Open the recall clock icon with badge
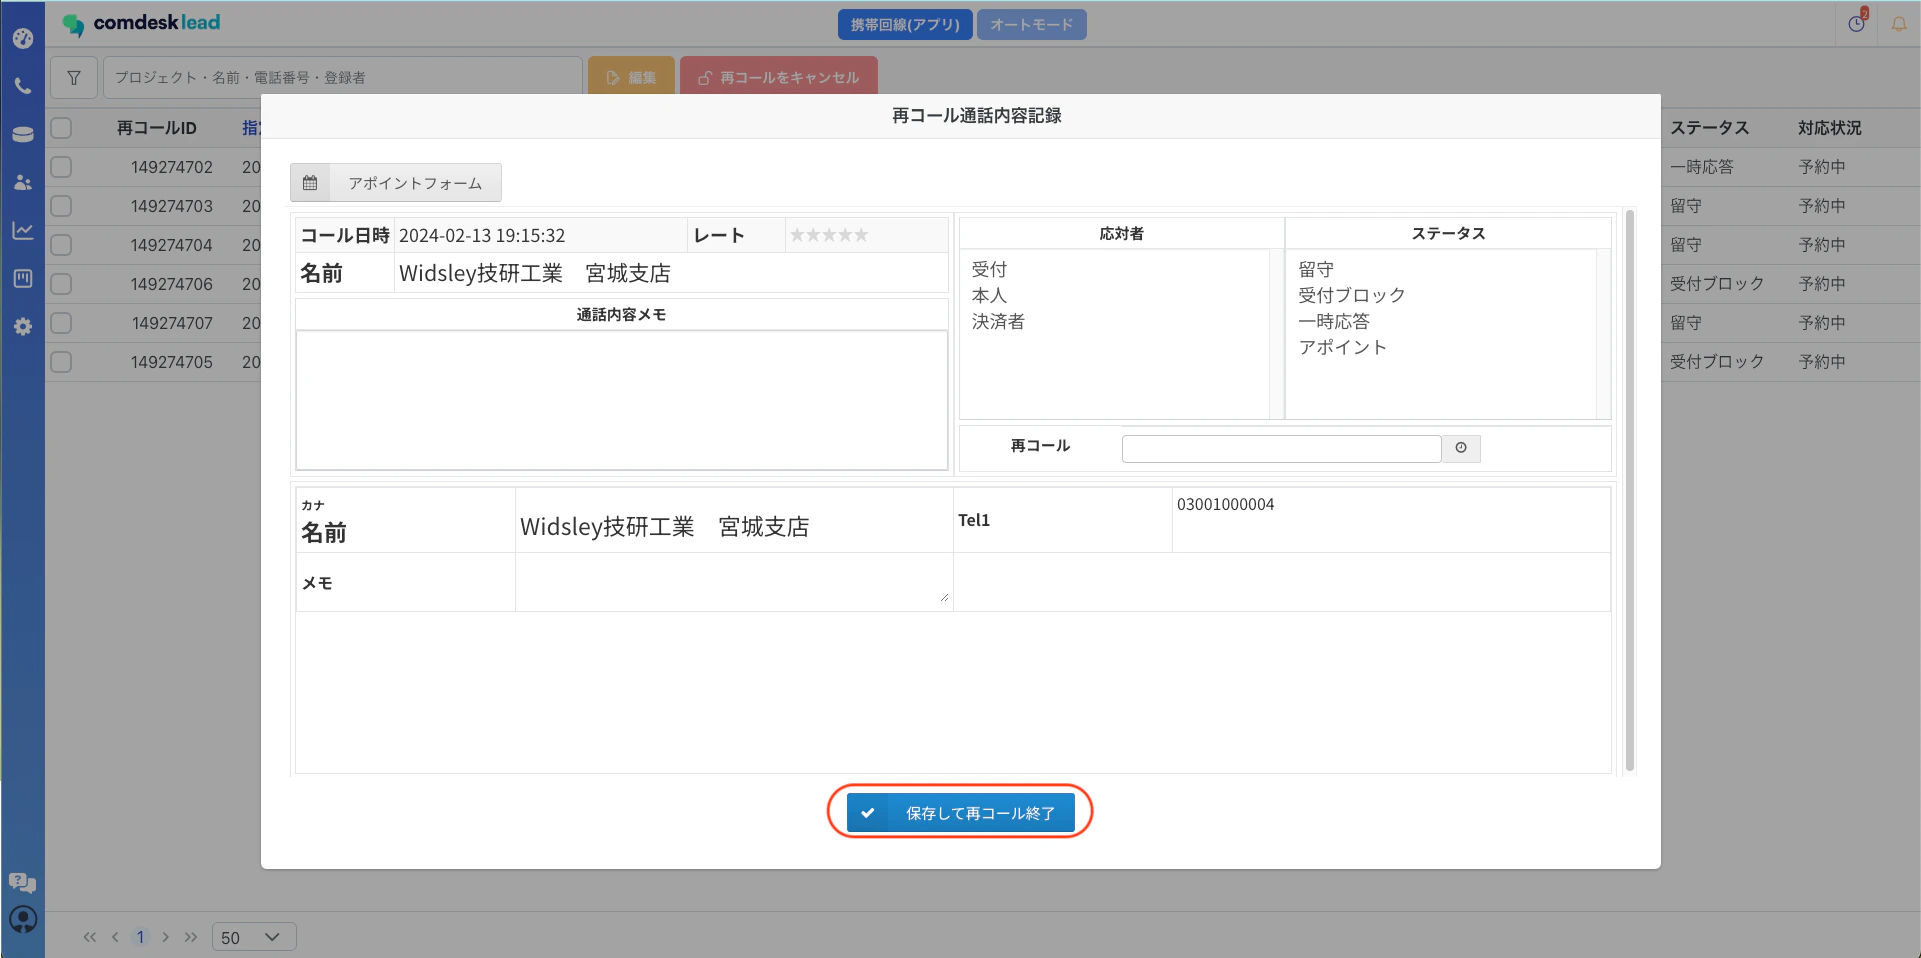The width and height of the screenshot is (1921, 958). tap(1857, 23)
